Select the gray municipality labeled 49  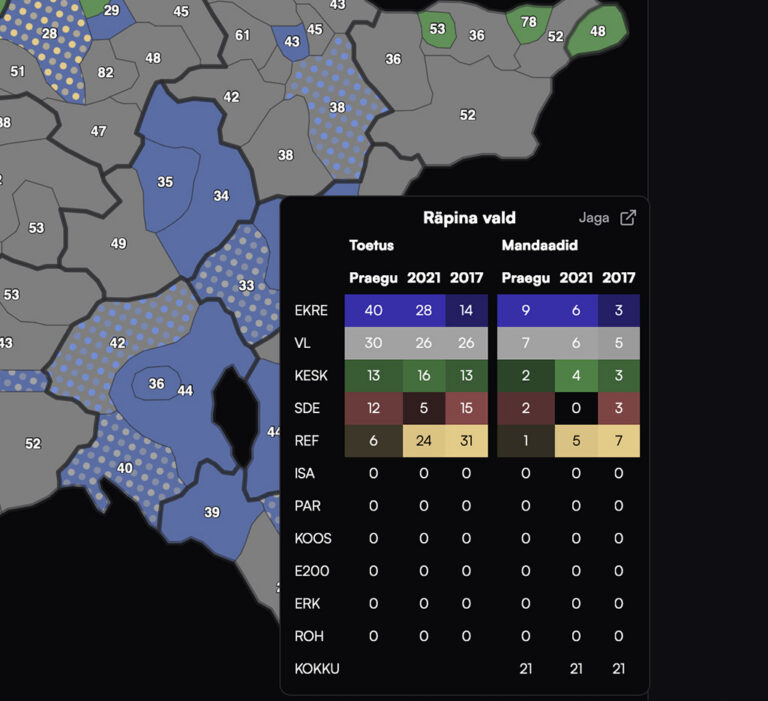[118, 243]
